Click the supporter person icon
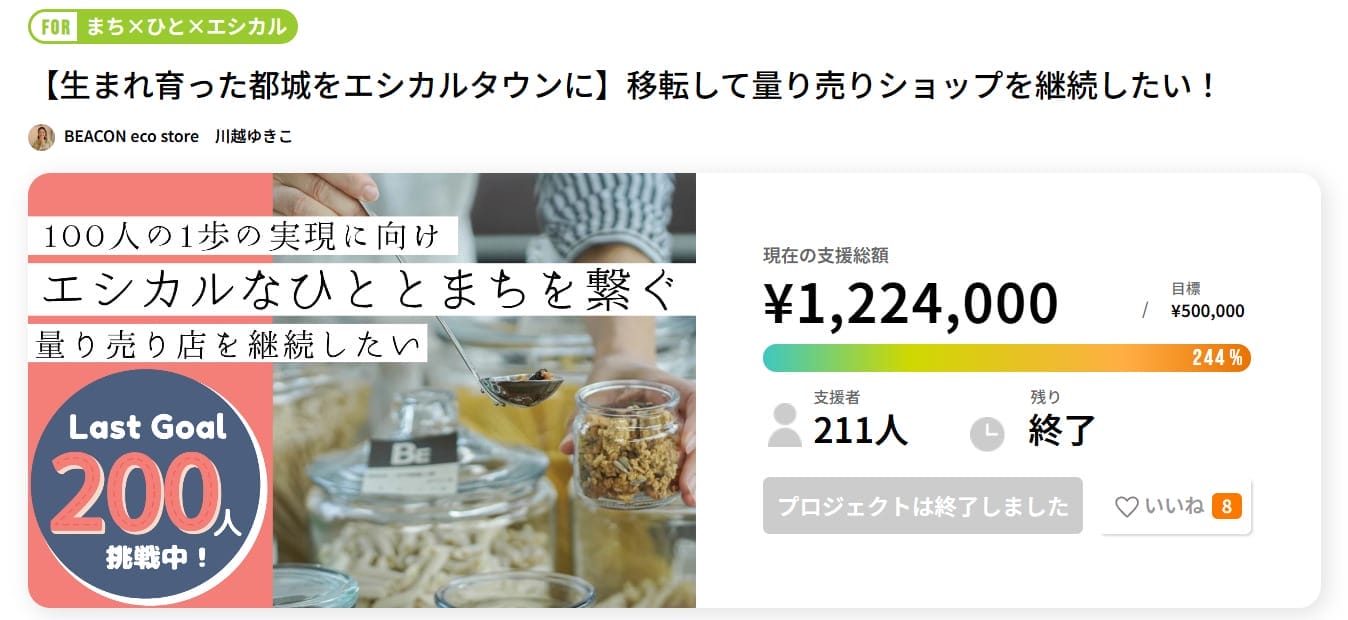The height and width of the screenshot is (620, 1348). click(x=785, y=426)
